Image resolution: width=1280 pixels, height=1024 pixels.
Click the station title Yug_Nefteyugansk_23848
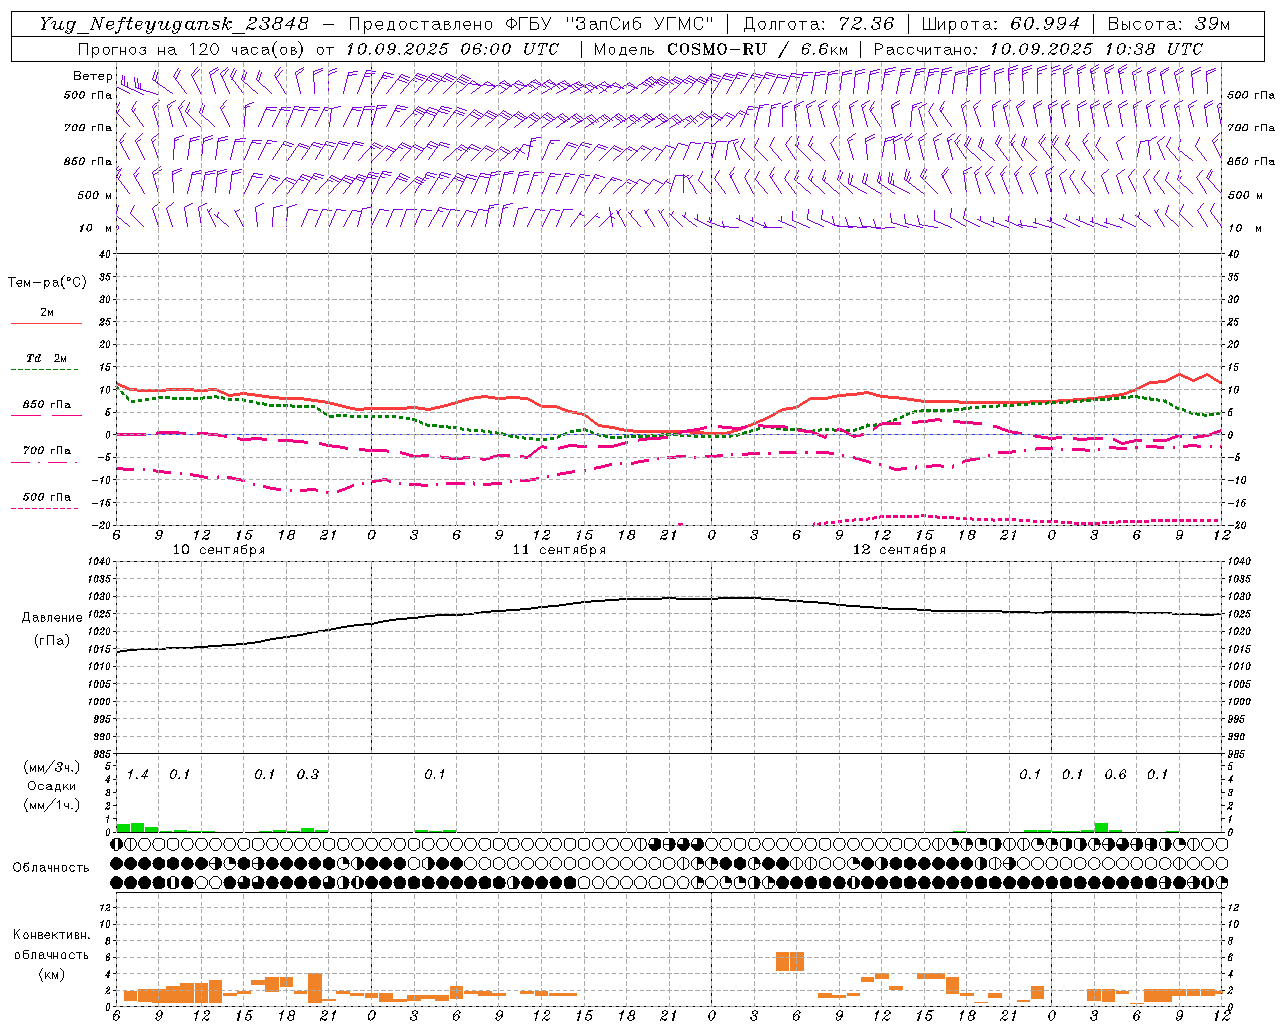coord(174,24)
